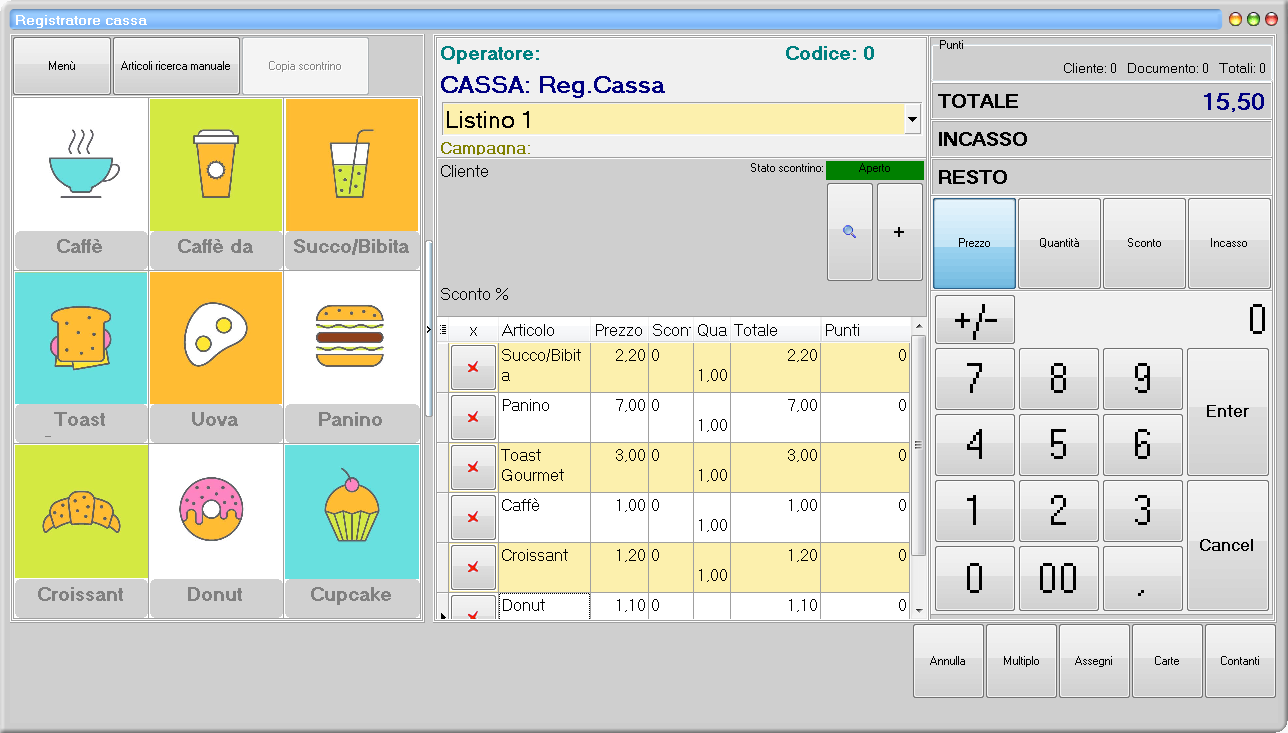
Task: Activate the Prezzo input mode
Action: [974, 243]
